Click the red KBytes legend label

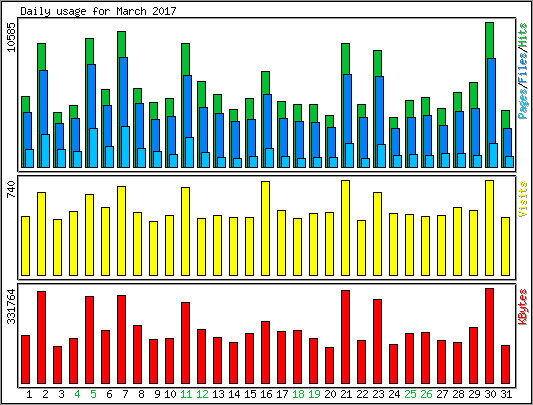point(523,307)
